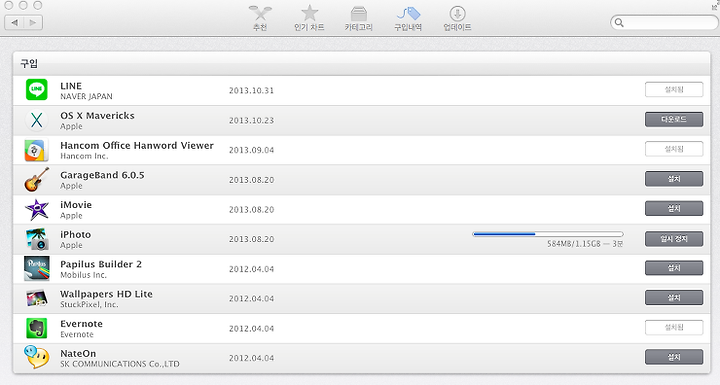Screen dimensions: 720x385
Task: Click the SK COMMUNICATIONS Co.,LTD developer name
Action: point(120,364)
